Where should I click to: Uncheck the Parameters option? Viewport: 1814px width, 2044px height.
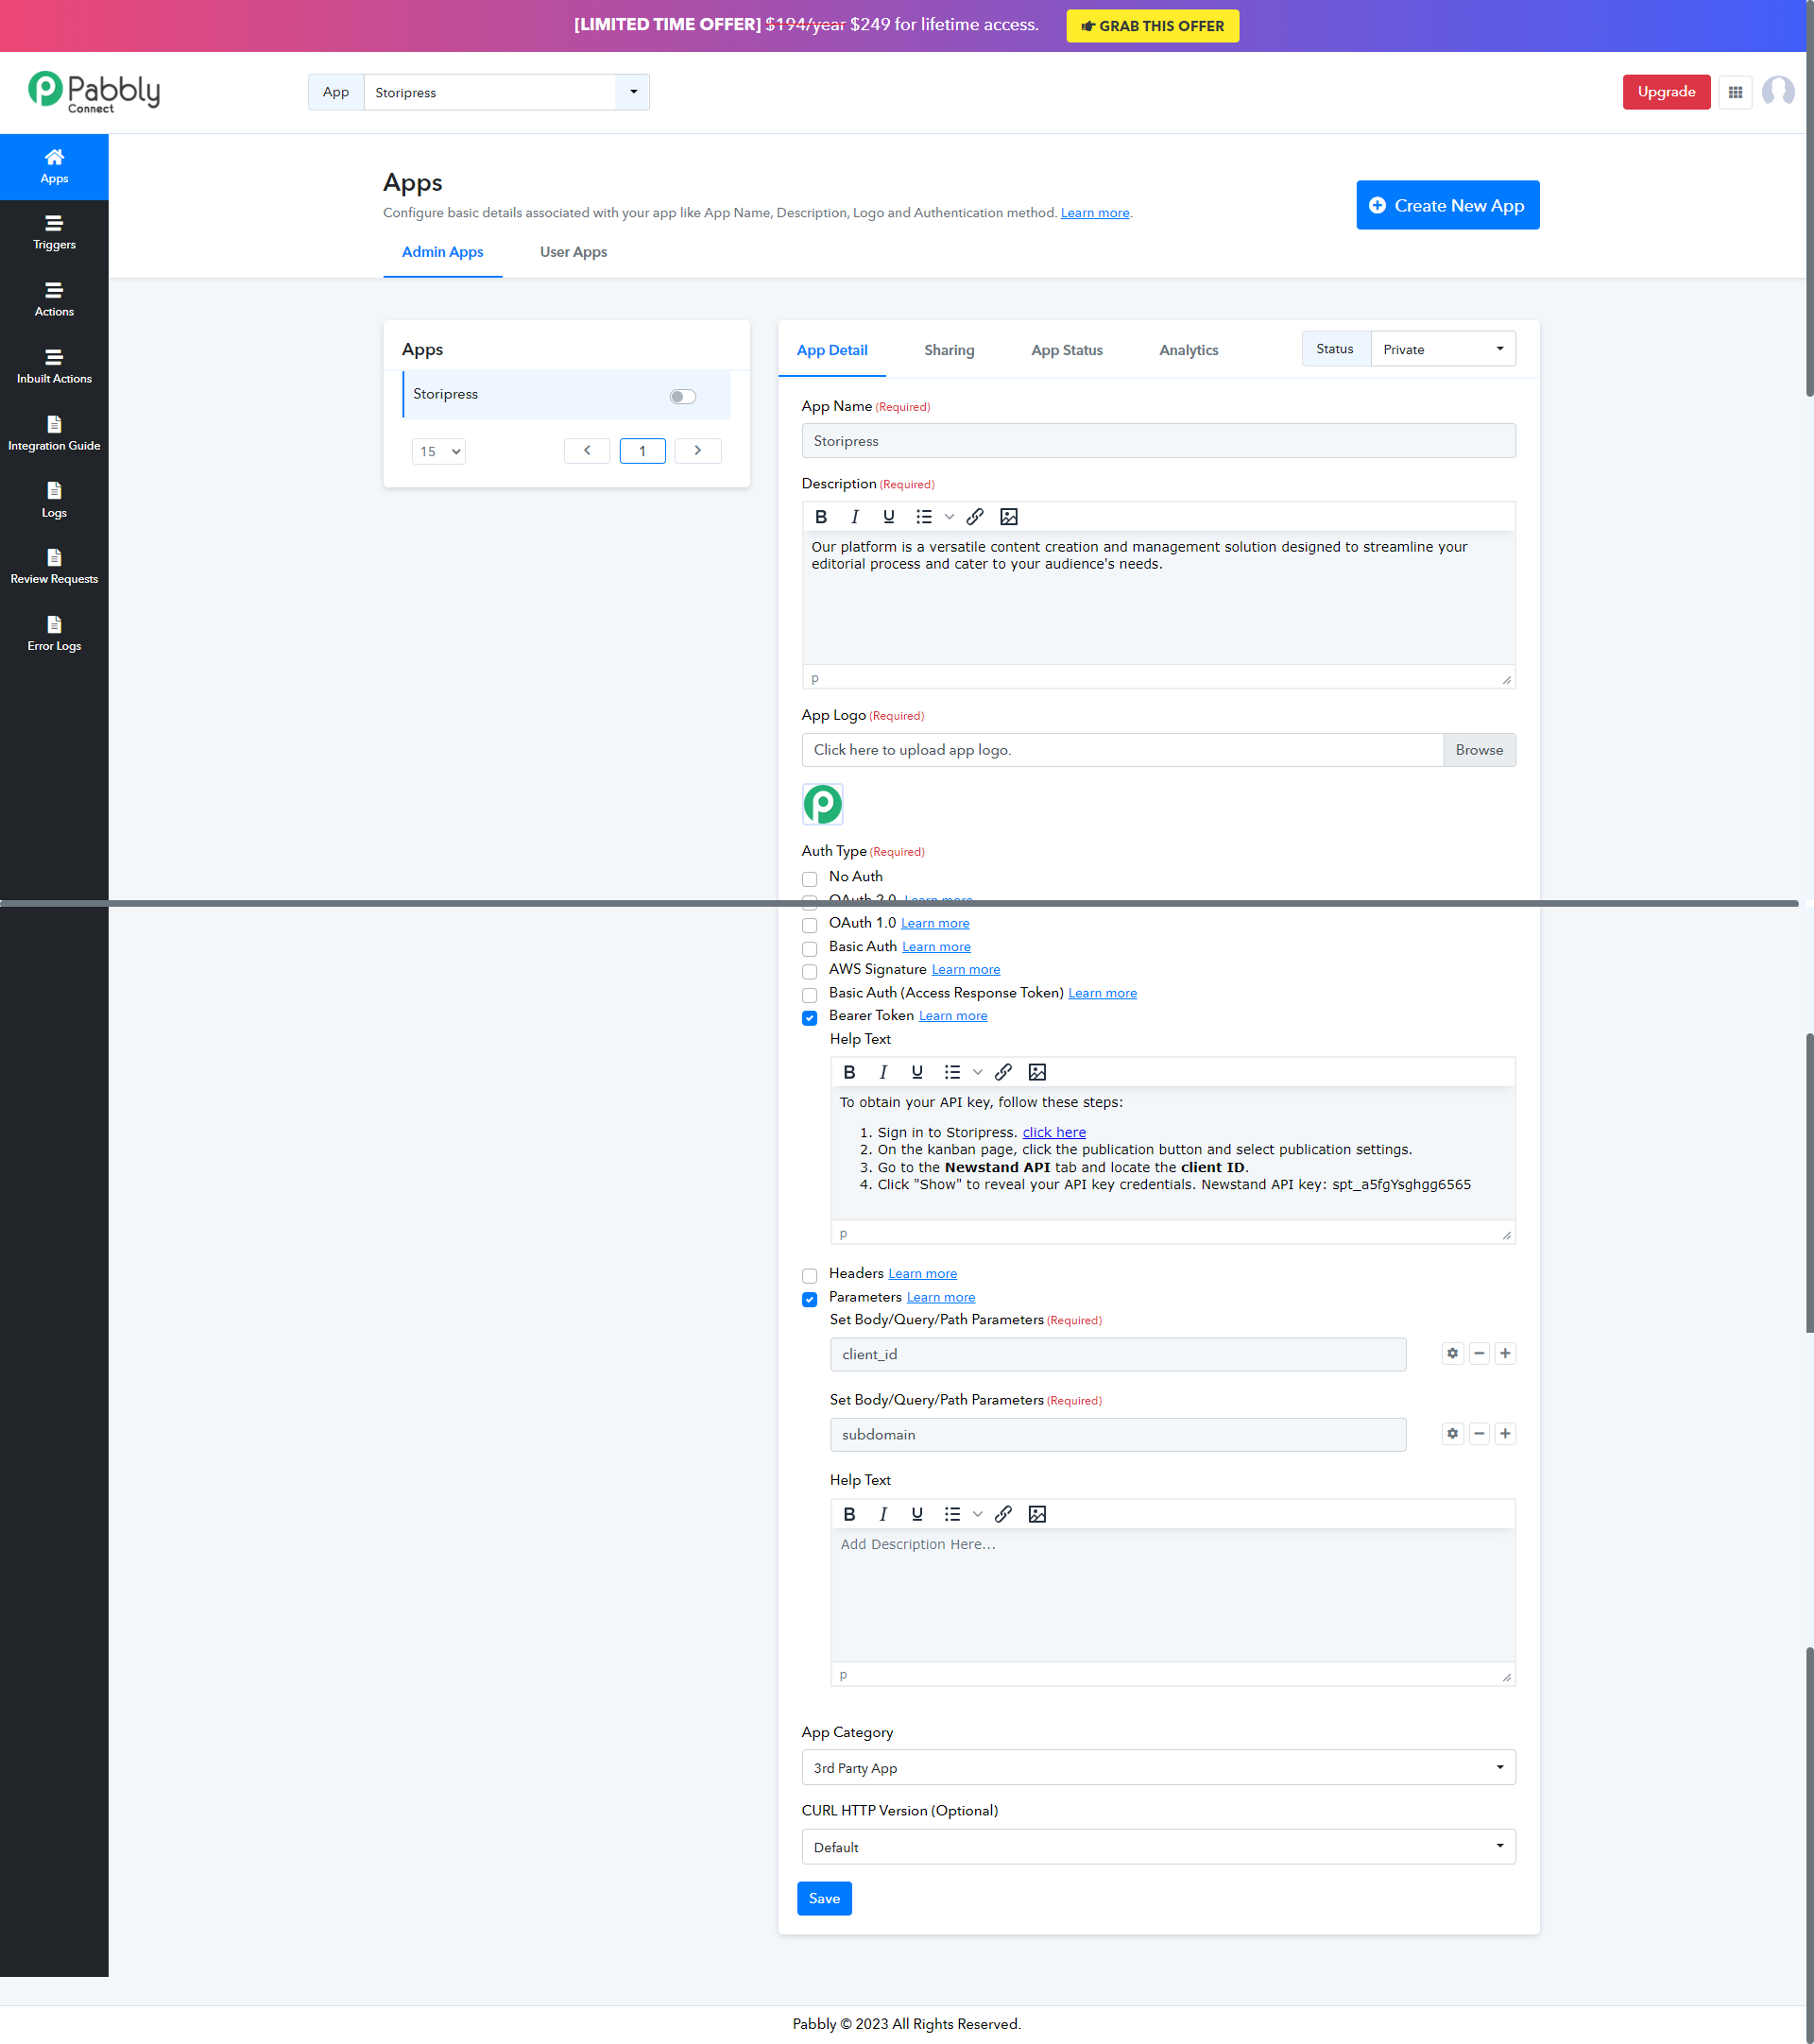coord(810,1300)
